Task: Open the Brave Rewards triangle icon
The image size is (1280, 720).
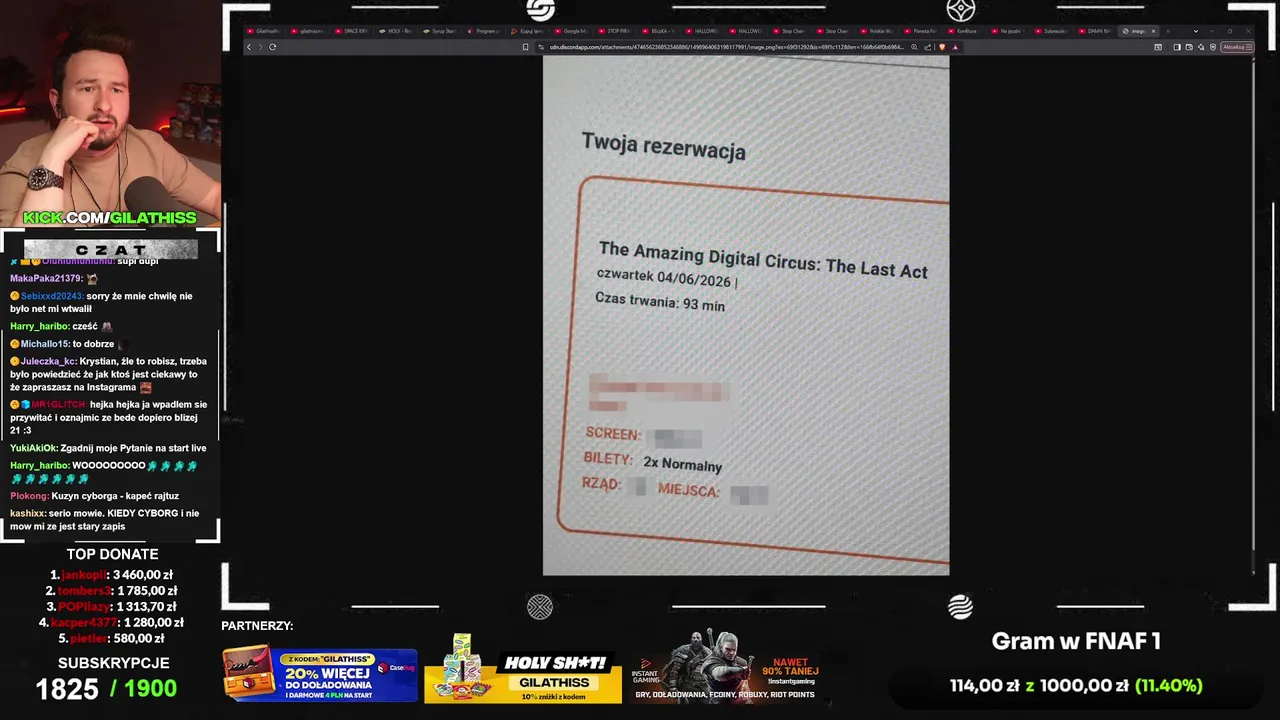Action: (x=955, y=47)
